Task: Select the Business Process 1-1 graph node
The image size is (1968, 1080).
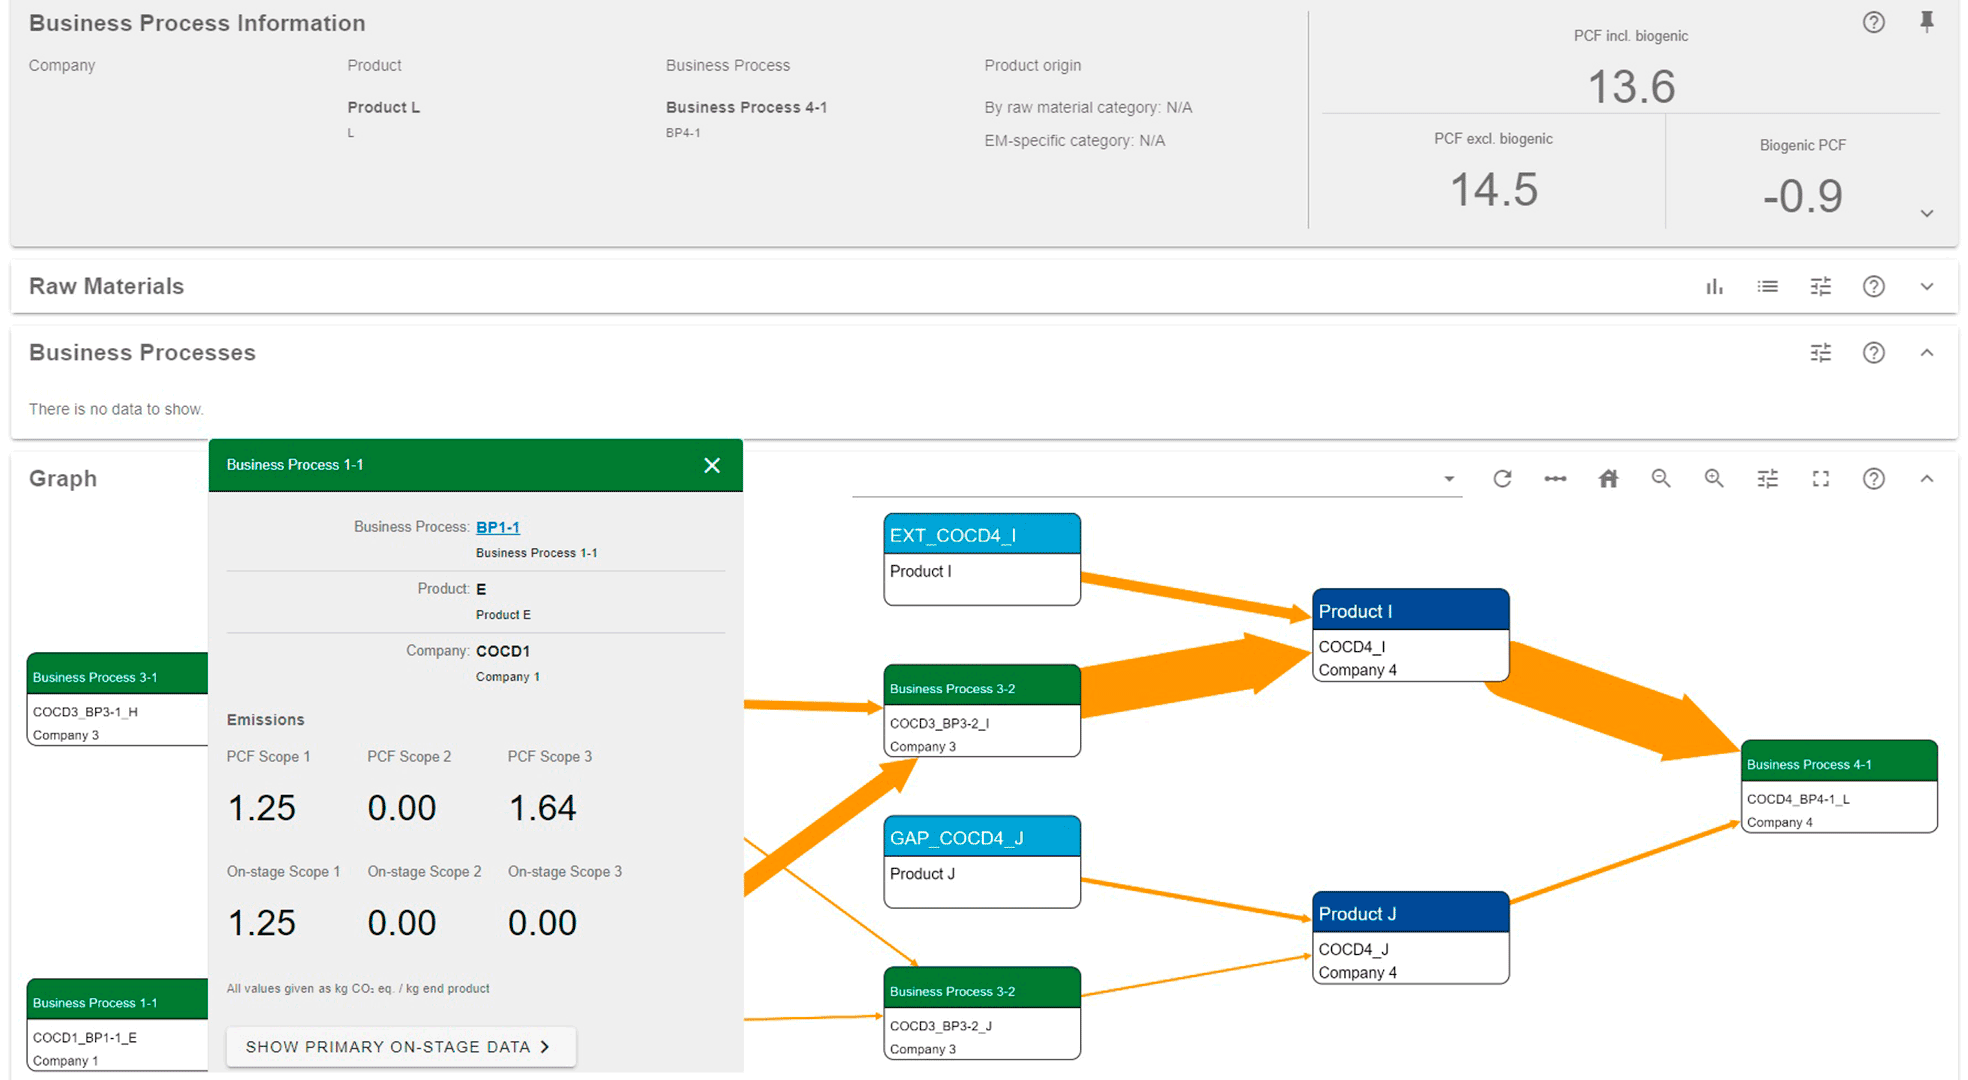Action: 117,1025
